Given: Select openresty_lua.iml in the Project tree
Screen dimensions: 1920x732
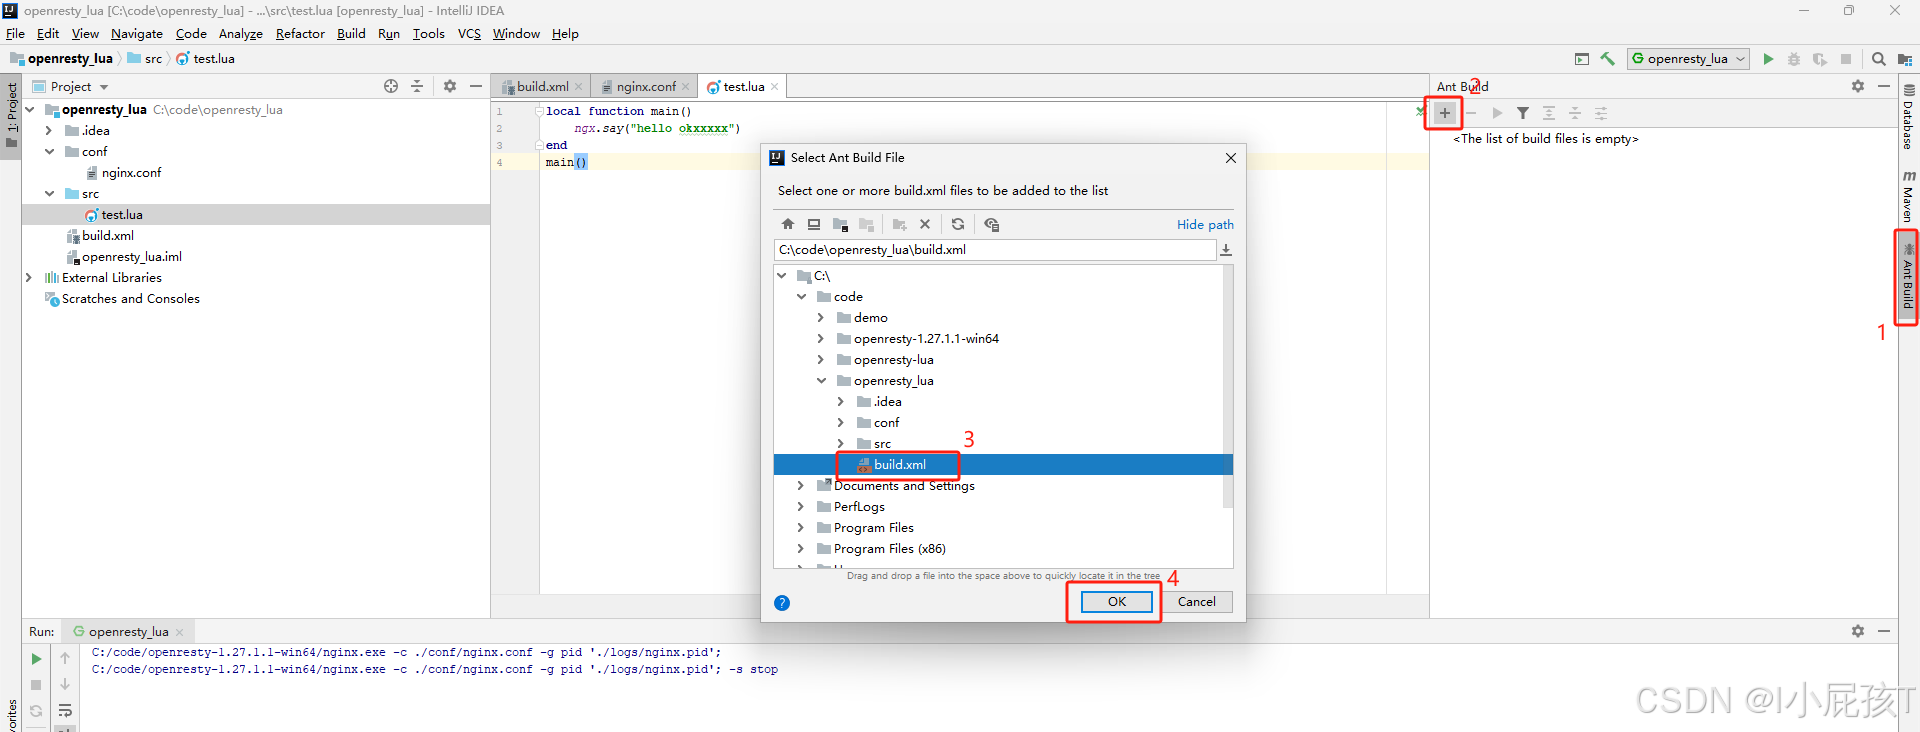Looking at the screenshot, I should 131,257.
